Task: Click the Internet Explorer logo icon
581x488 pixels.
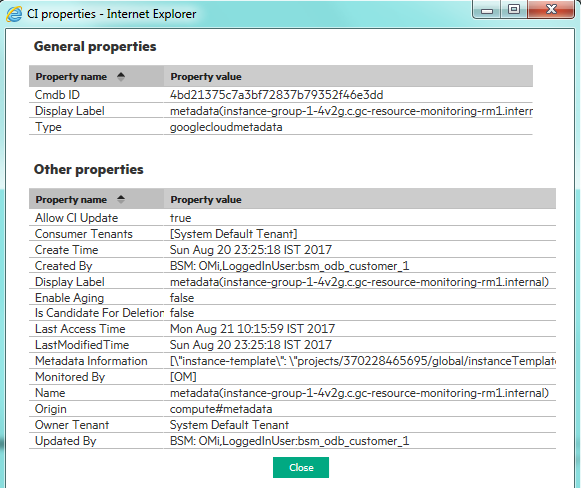Action: coord(14,14)
